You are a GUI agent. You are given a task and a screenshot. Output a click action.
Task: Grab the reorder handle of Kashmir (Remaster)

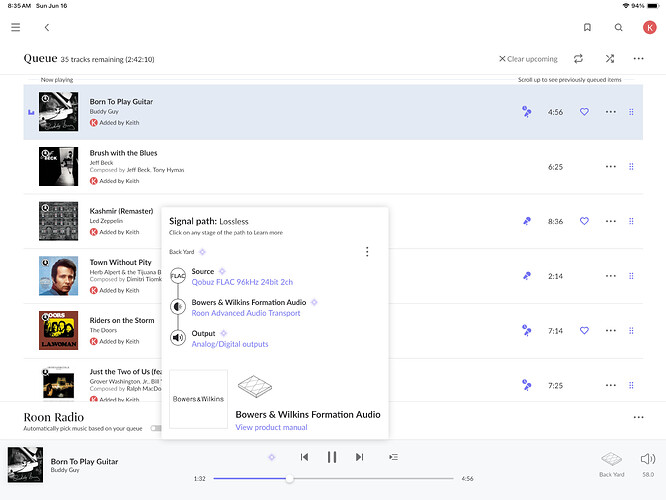[631, 221]
